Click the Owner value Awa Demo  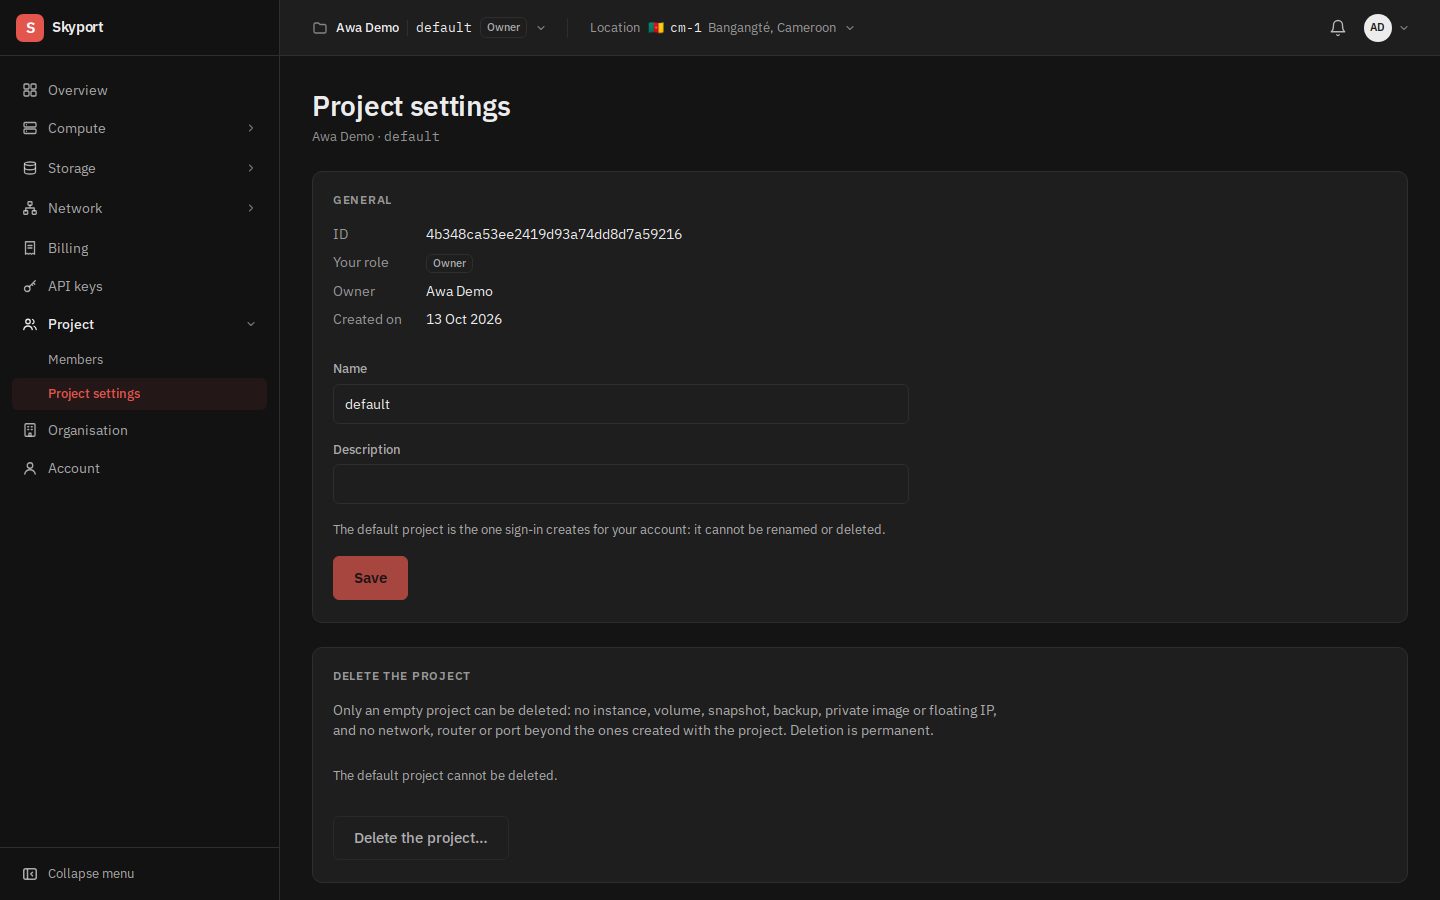pos(459,291)
